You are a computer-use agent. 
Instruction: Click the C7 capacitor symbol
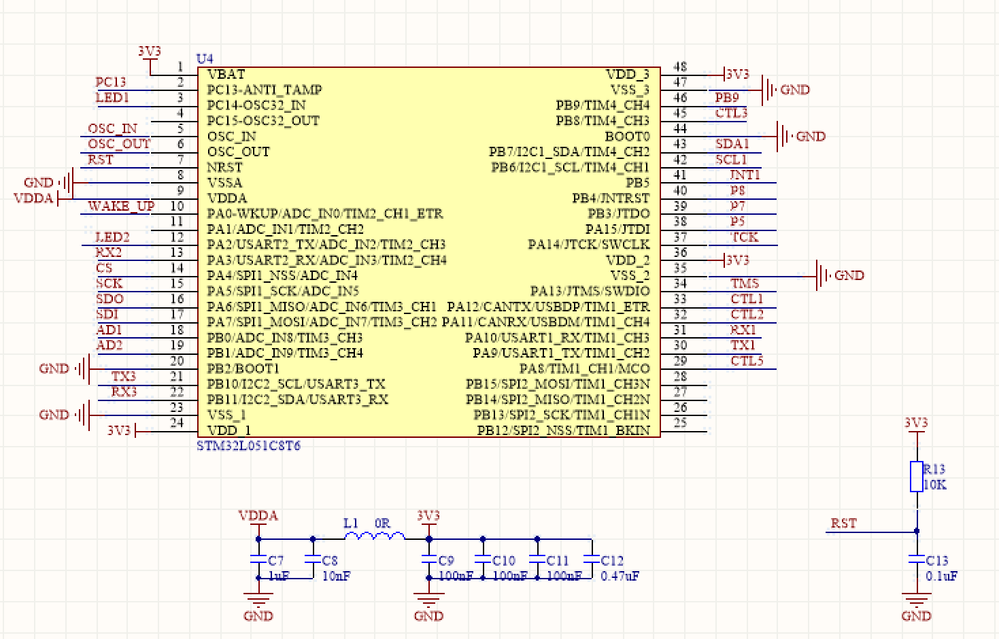258,559
